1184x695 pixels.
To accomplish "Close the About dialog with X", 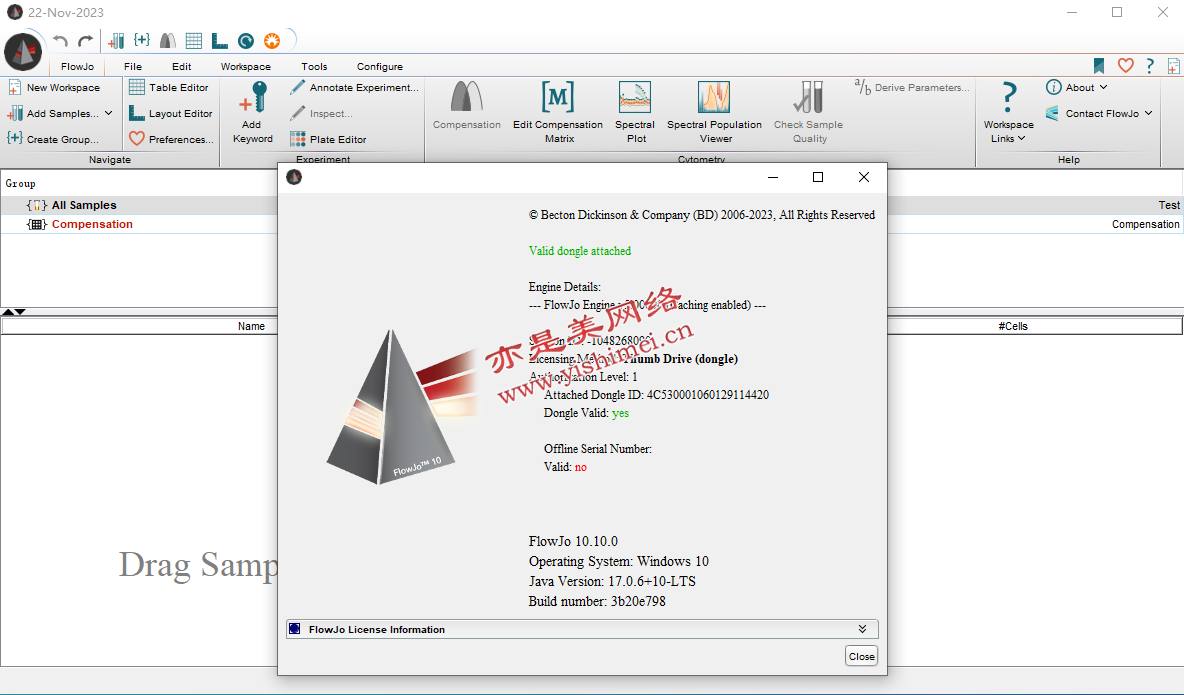I will pyautogui.click(x=864, y=178).
